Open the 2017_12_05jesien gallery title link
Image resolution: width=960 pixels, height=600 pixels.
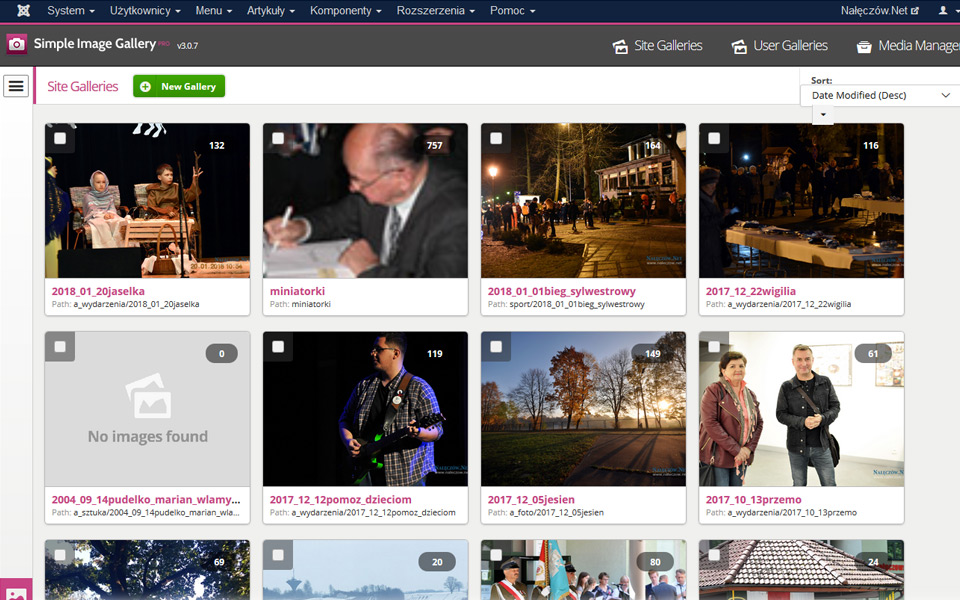tap(531, 500)
